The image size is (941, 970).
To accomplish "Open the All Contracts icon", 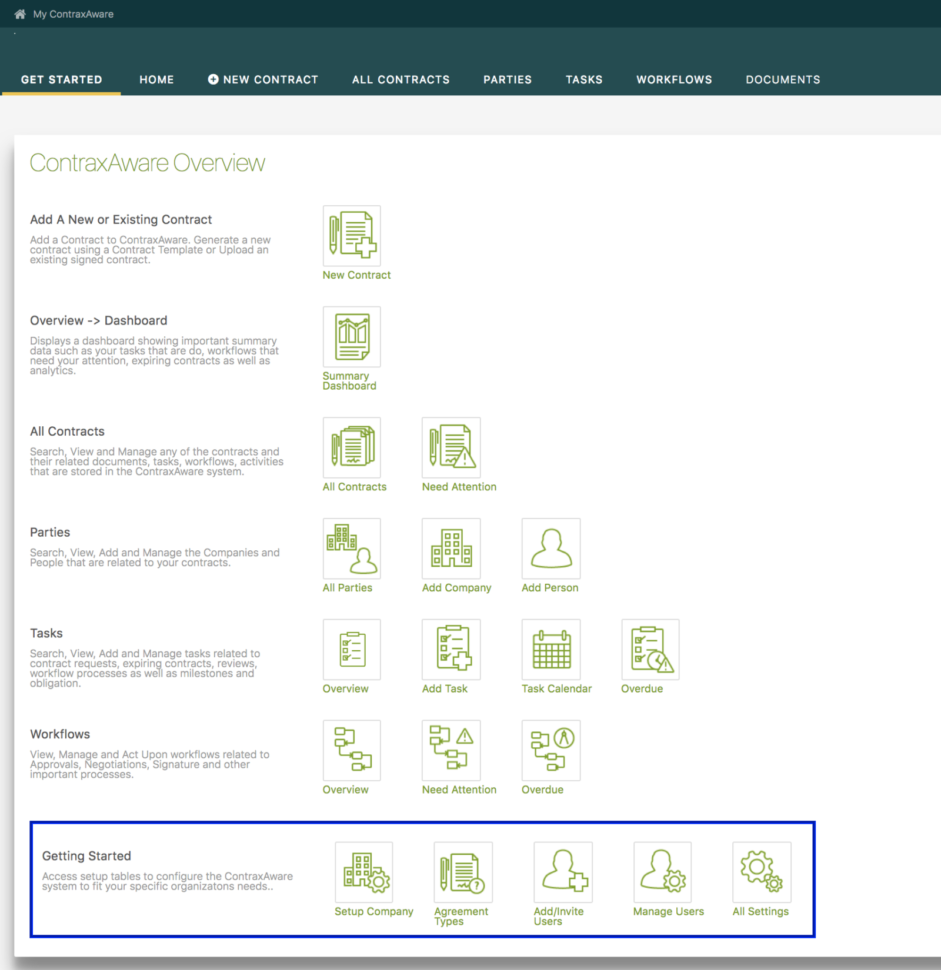I will tap(351, 448).
